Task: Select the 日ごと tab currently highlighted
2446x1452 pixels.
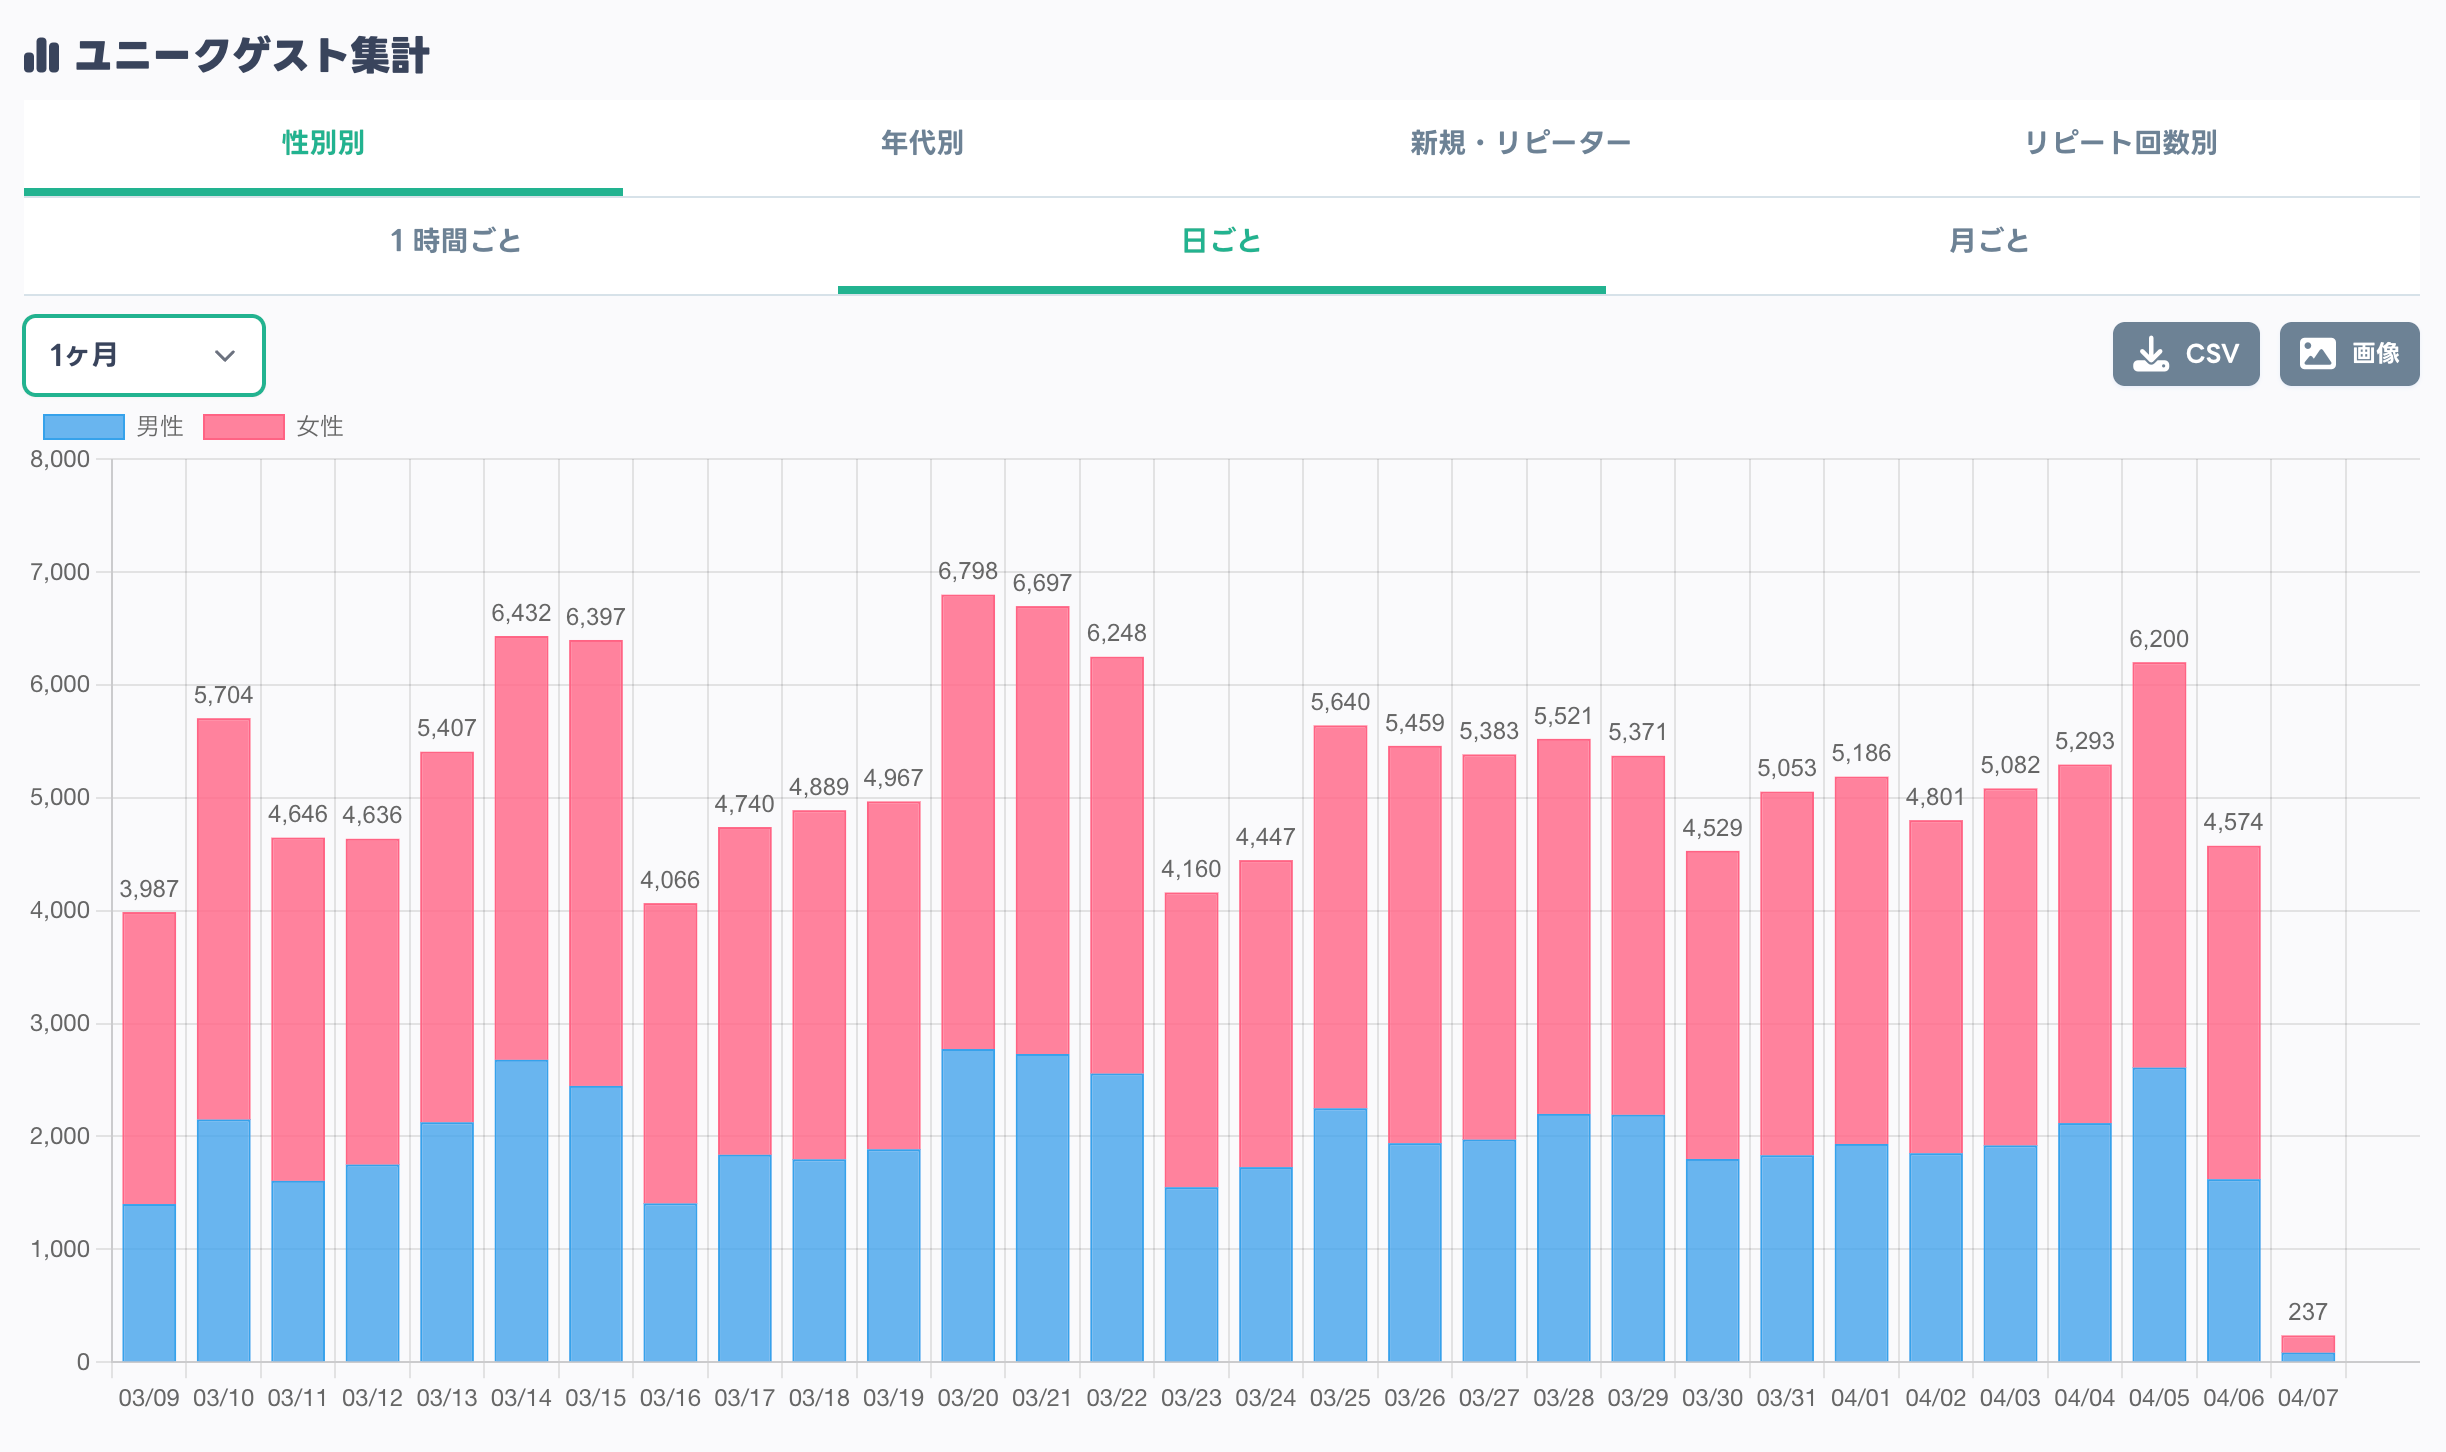Action: click(1222, 241)
